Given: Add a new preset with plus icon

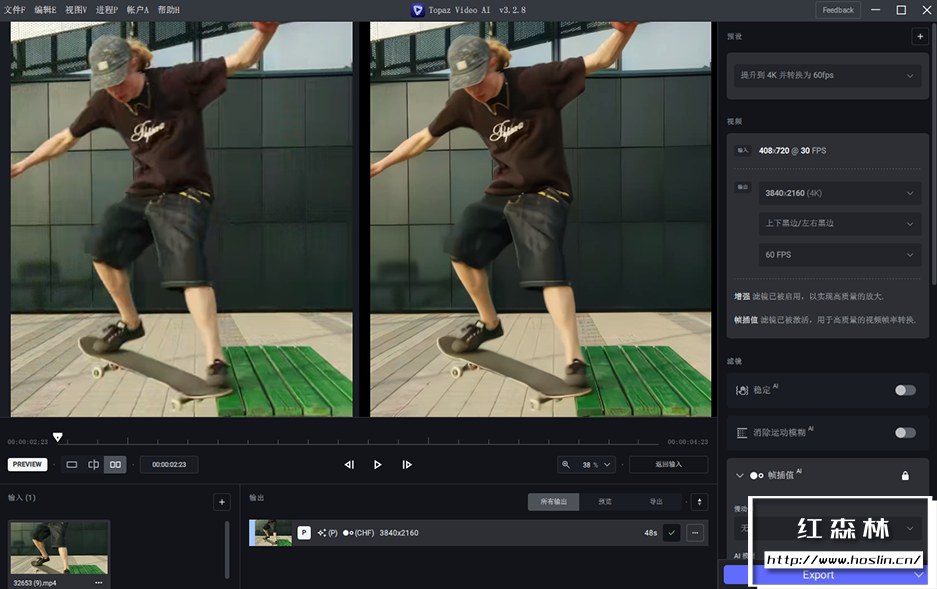Looking at the screenshot, I should click(x=919, y=37).
